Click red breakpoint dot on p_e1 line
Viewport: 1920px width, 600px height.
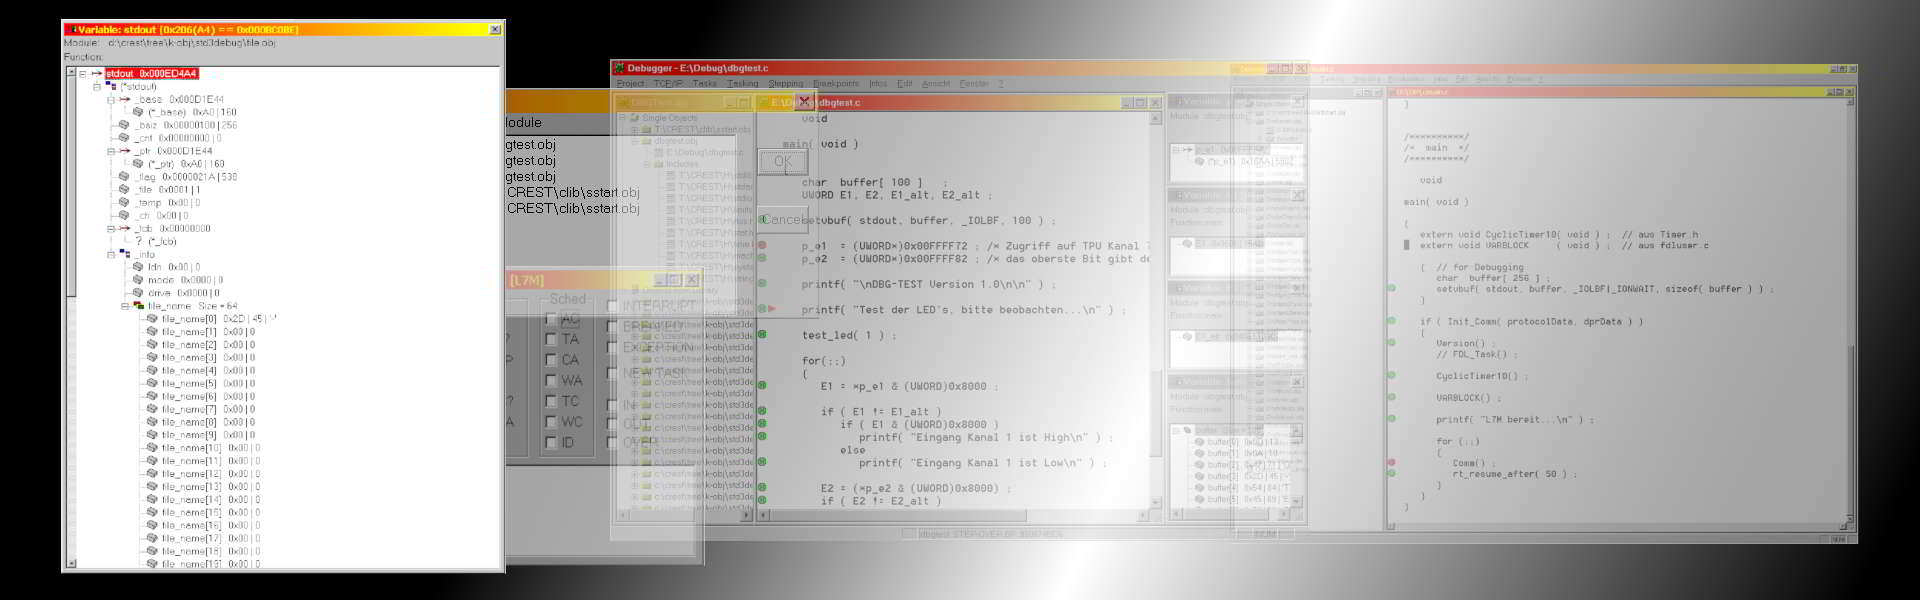(762, 245)
